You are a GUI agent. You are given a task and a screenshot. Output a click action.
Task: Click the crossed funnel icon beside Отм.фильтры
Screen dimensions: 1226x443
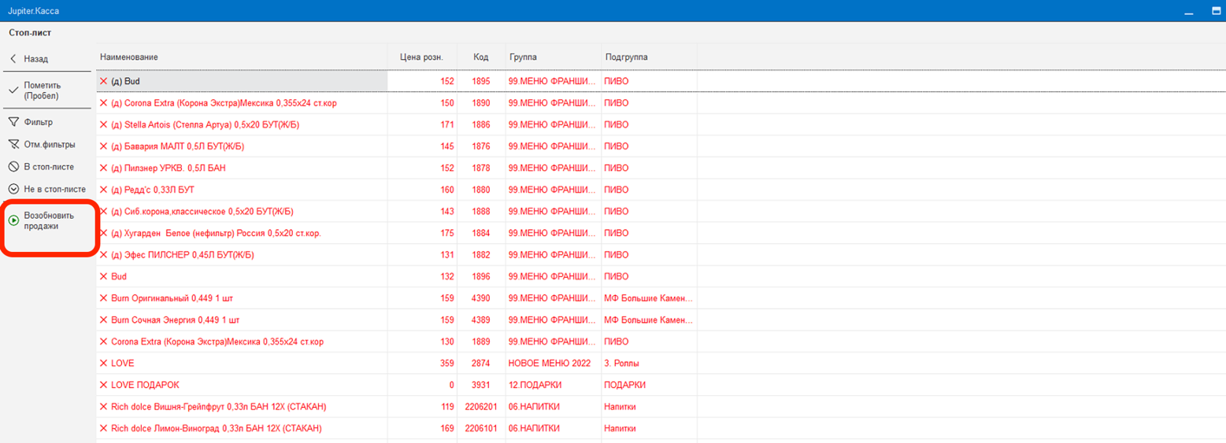tap(14, 144)
